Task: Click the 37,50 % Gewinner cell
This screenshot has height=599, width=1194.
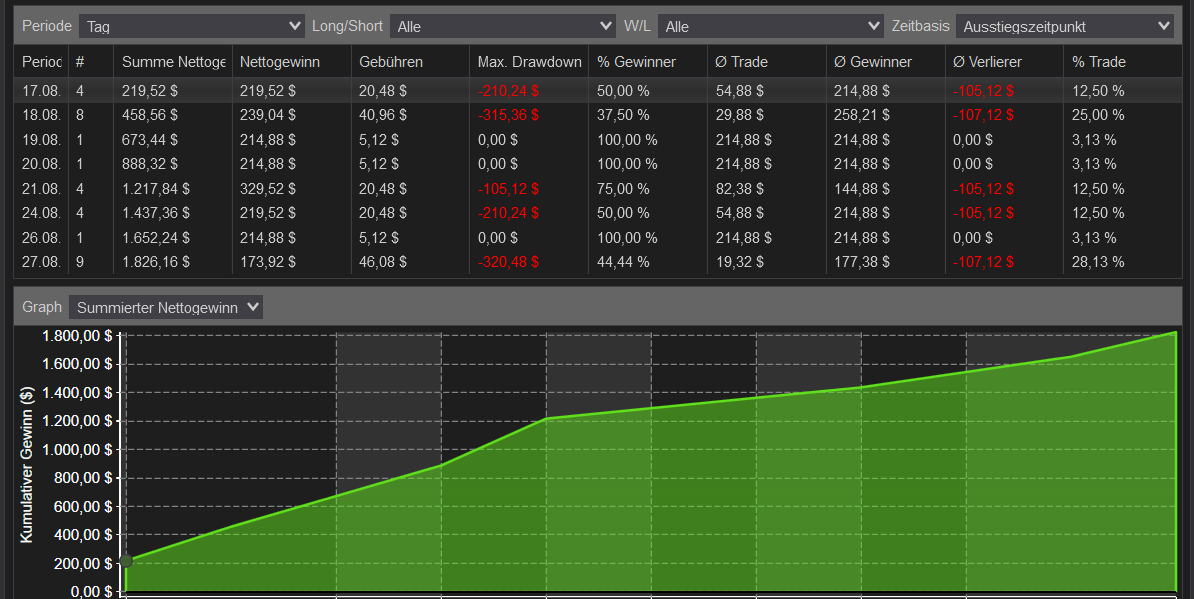Action: click(624, 115)
